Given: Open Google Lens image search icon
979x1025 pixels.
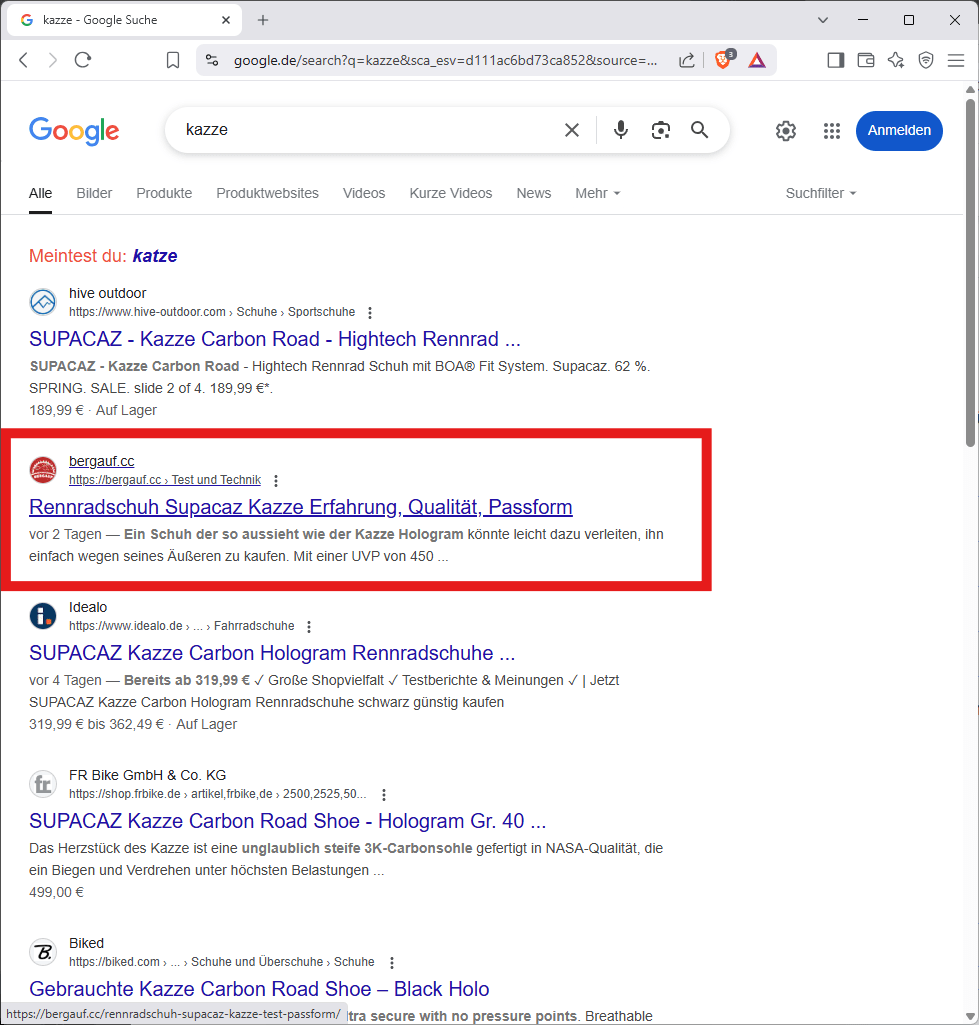Looking at the screenshot, I should coord(660,130).
